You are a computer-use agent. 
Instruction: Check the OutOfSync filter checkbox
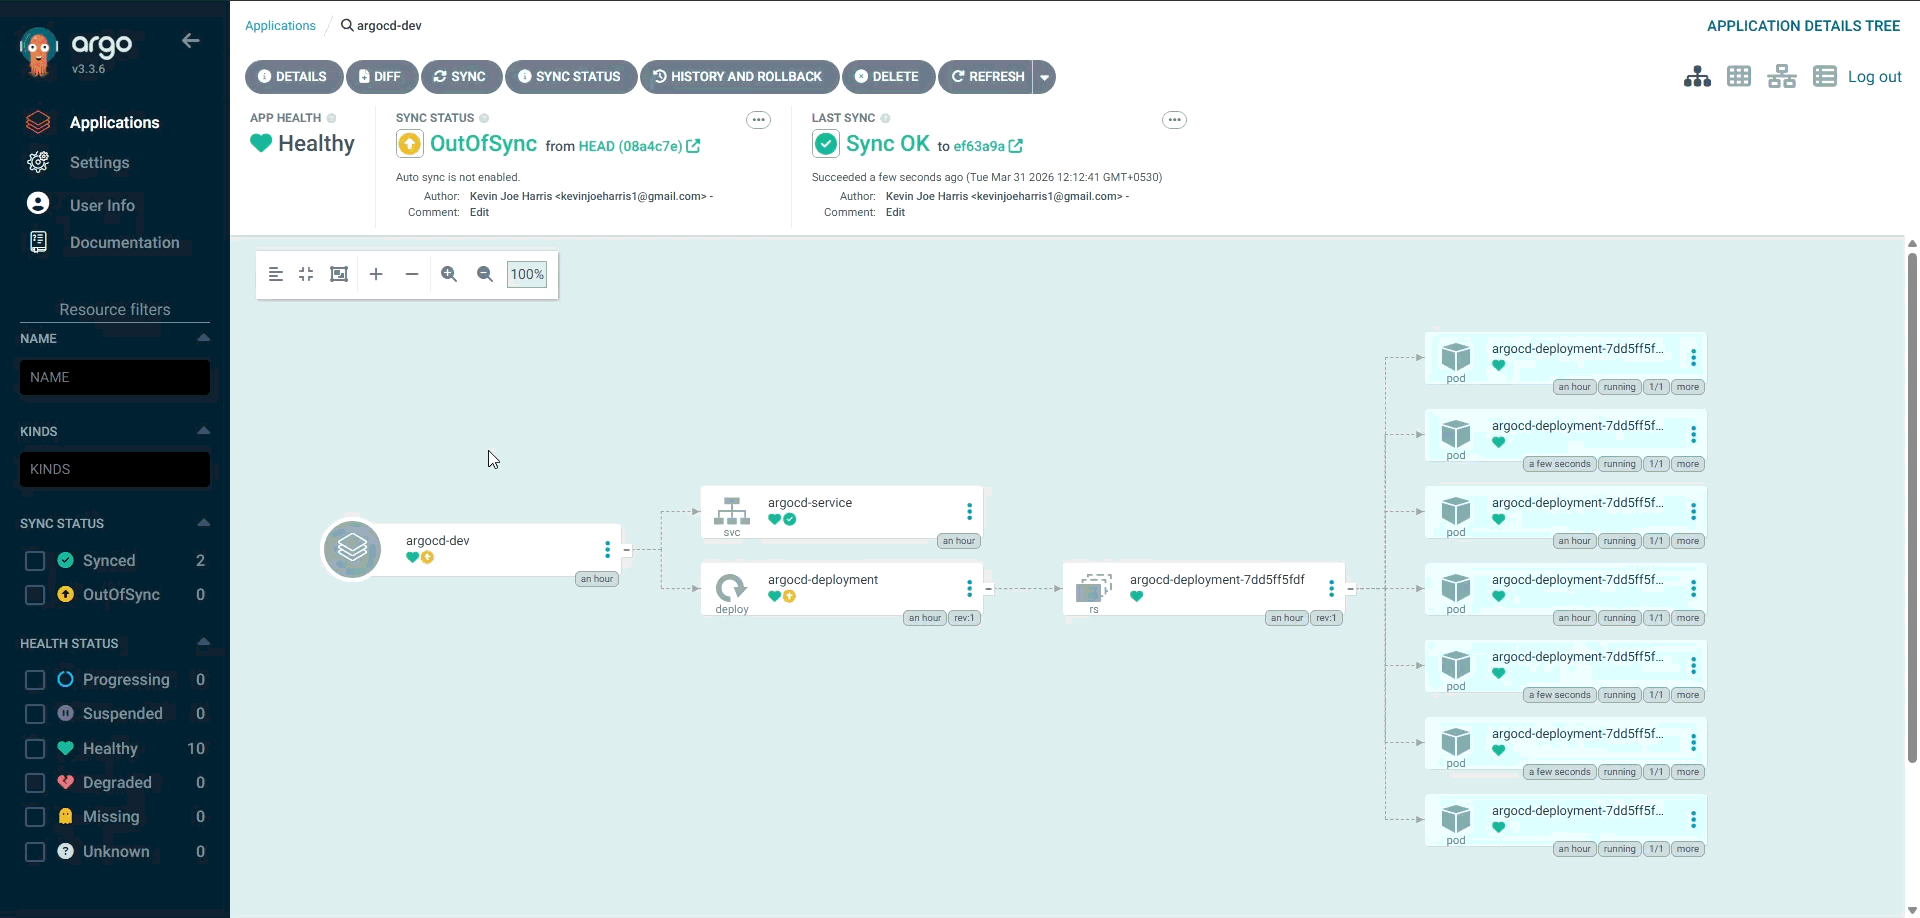tap(35, 595)
